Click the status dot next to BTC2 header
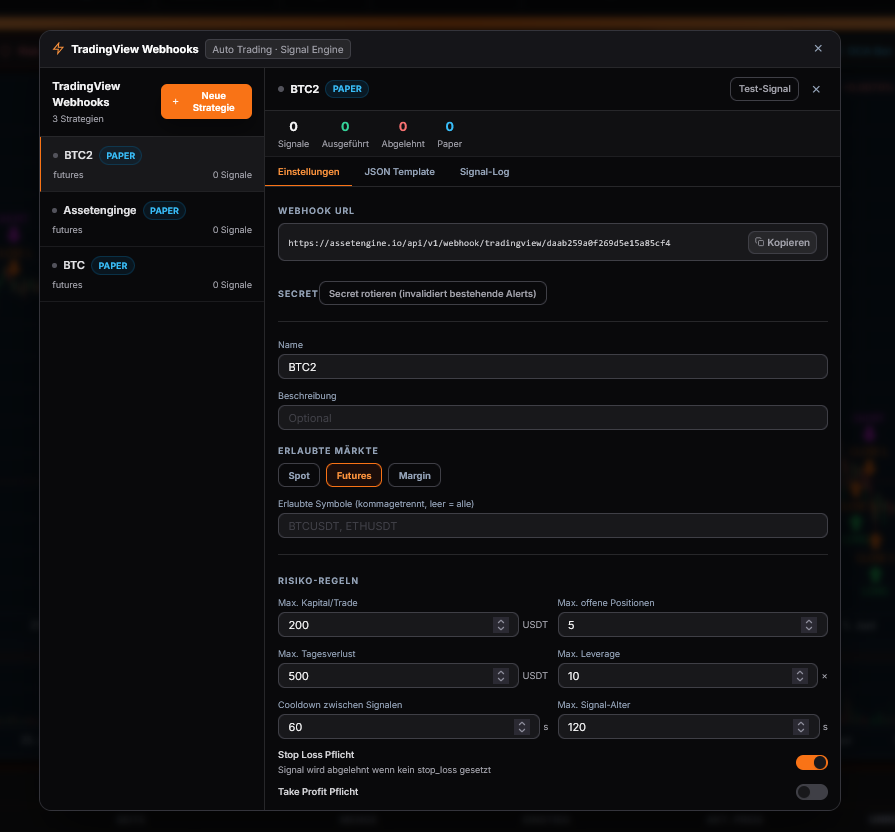The width and height of the screenshot is (895, 832). 281,89
